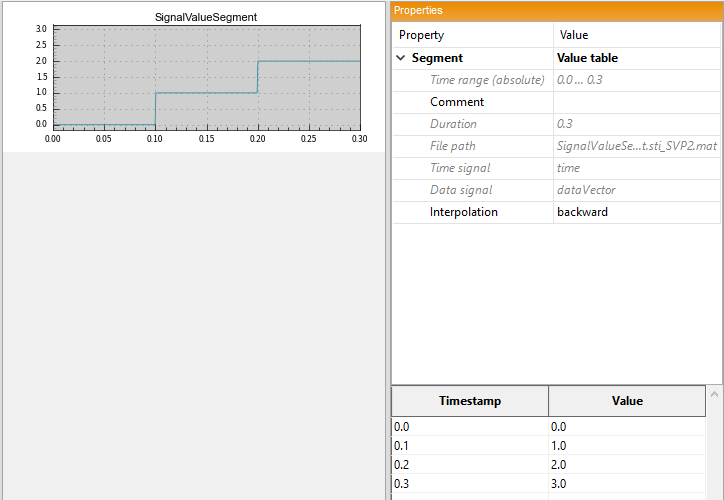This screenshot has height=500, width=724.
Task: Click the Value column header in the value table
Action: click(x=627, y=401)
